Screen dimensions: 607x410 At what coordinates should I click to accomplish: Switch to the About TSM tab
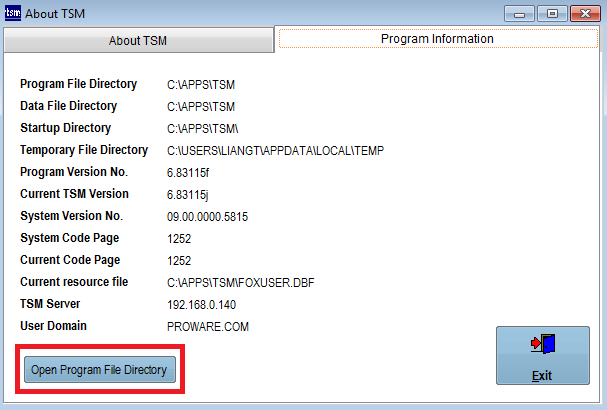[x=137, y=40]
